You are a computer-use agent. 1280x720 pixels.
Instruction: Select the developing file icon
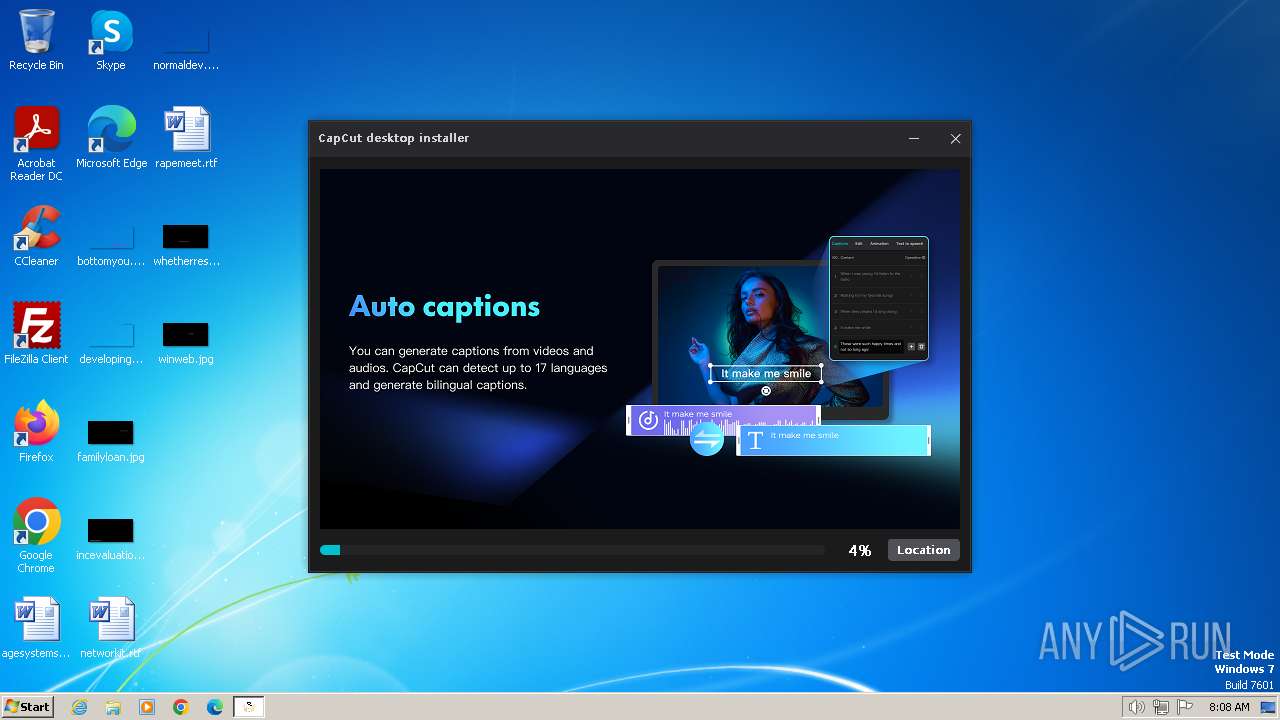[111, 340]
